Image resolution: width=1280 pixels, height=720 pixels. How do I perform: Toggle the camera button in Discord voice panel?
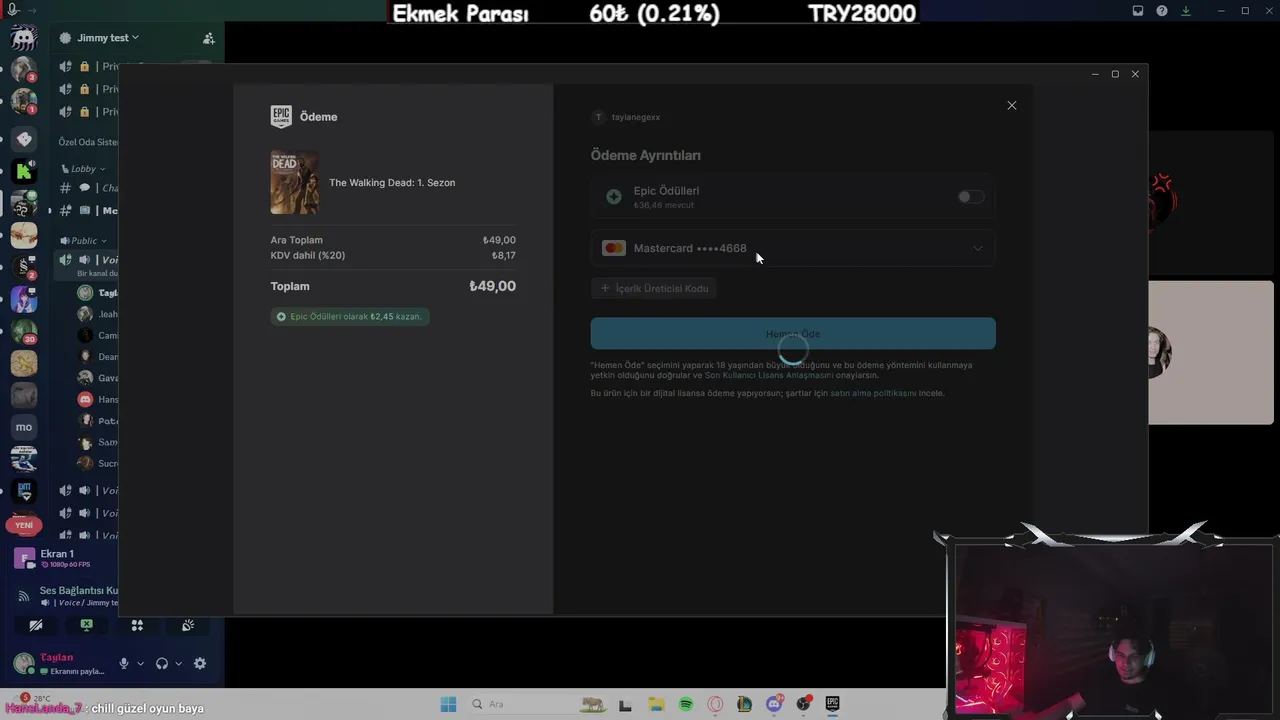tap(36, 626)
